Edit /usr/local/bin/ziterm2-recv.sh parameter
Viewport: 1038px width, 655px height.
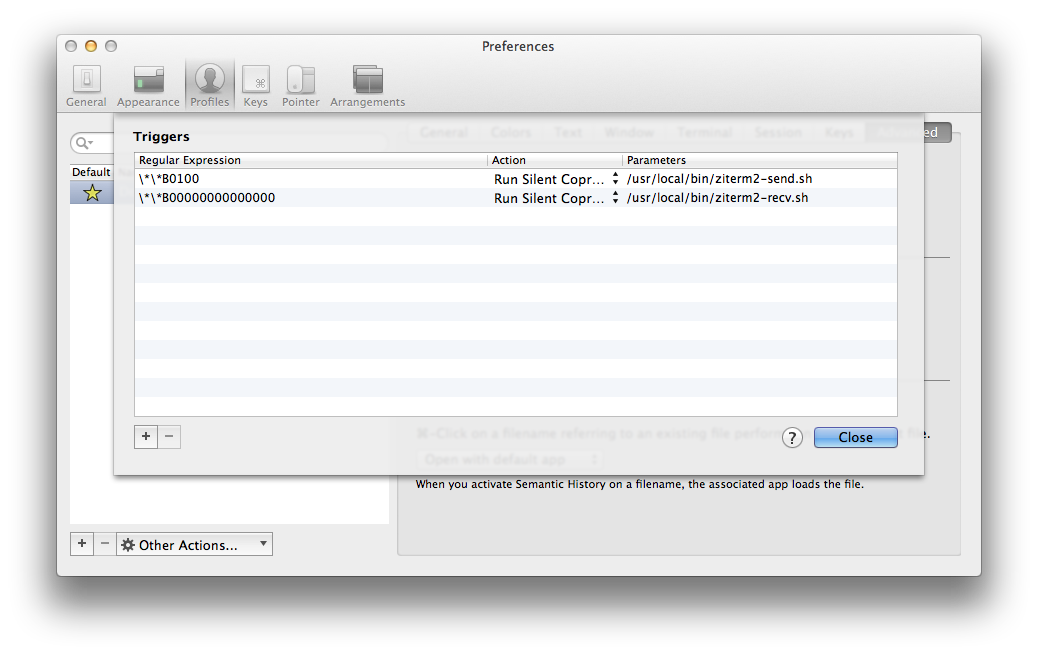pyautogui.click(x=760, y=198)
